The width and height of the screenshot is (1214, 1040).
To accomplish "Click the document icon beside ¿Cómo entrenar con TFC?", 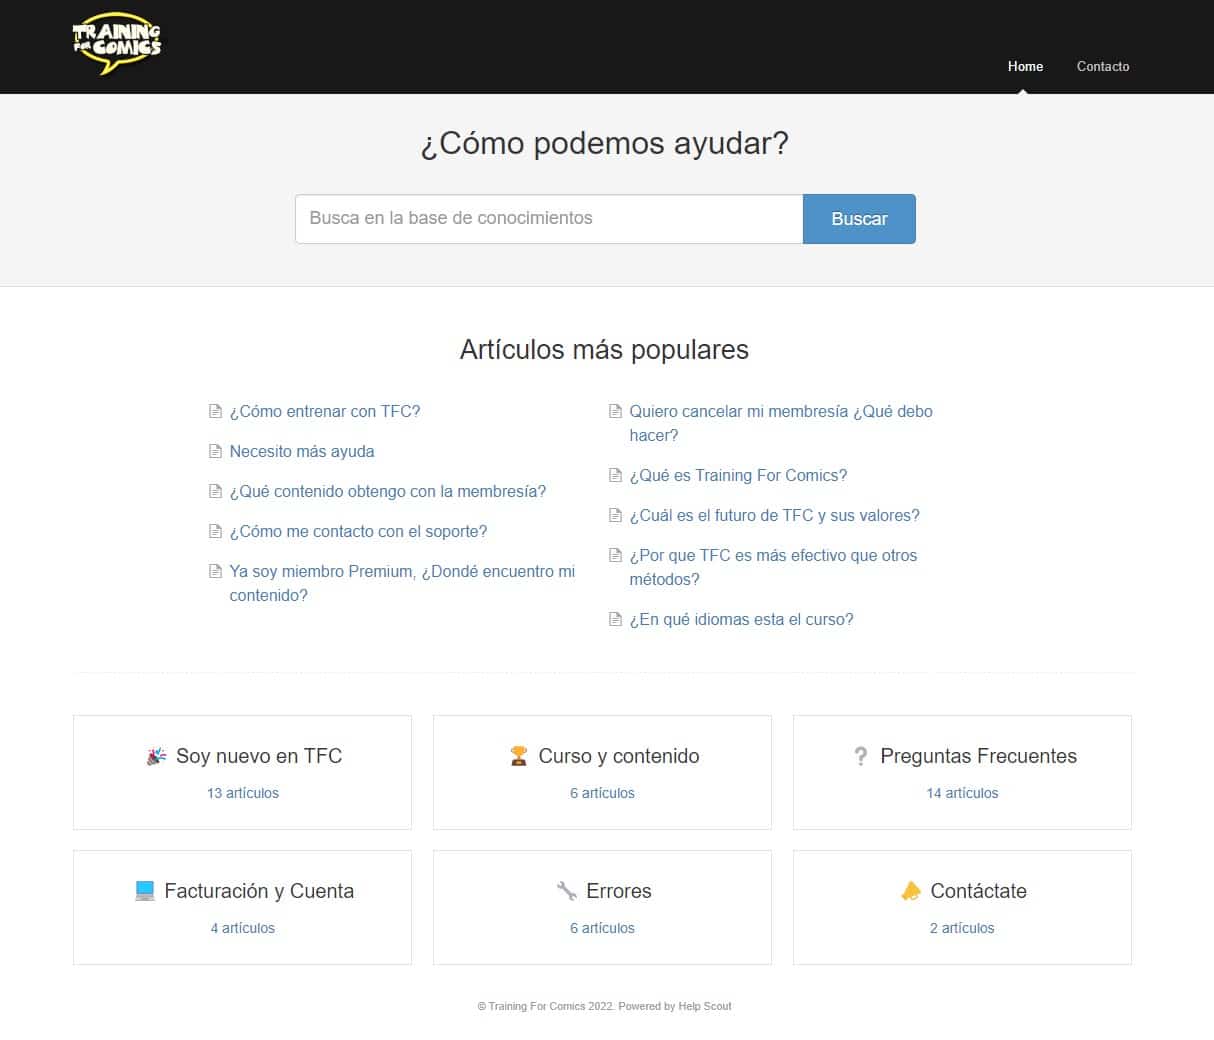I will (x=215, y=411).
